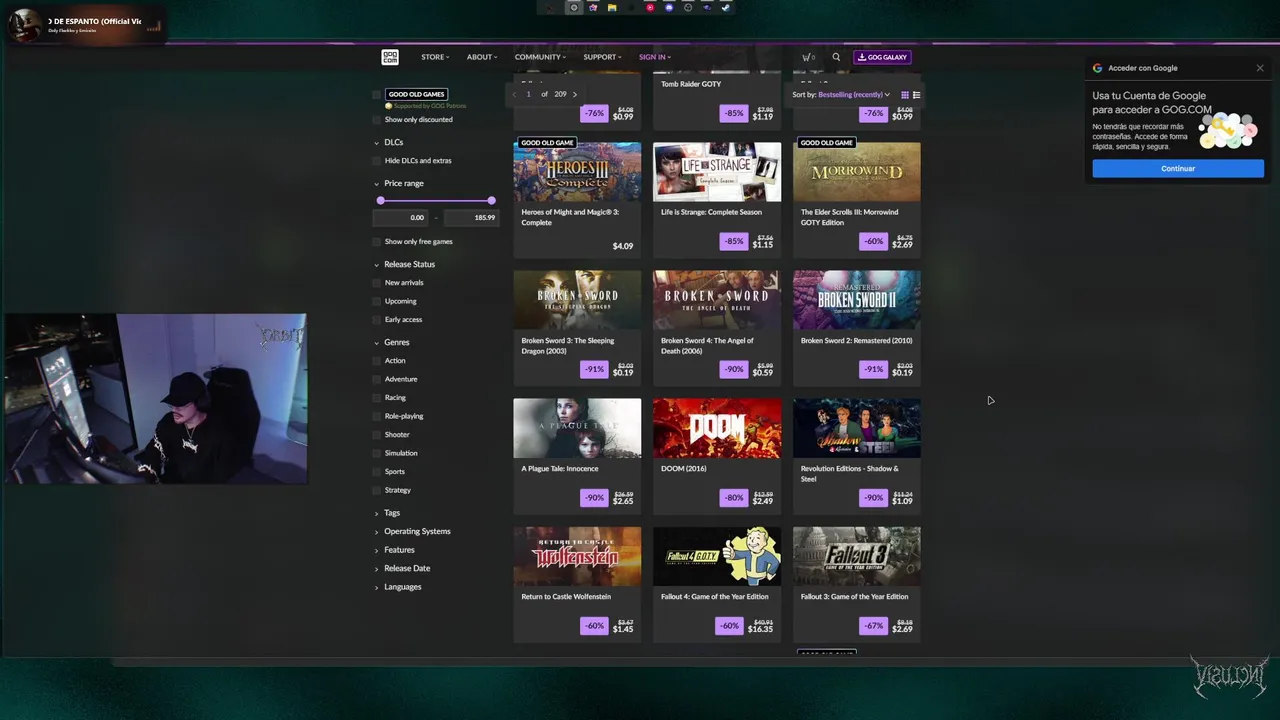Screen dimensions: 1280x720
Task: Open Fallout 3: Game of the Year link
Action: point(854,597)
